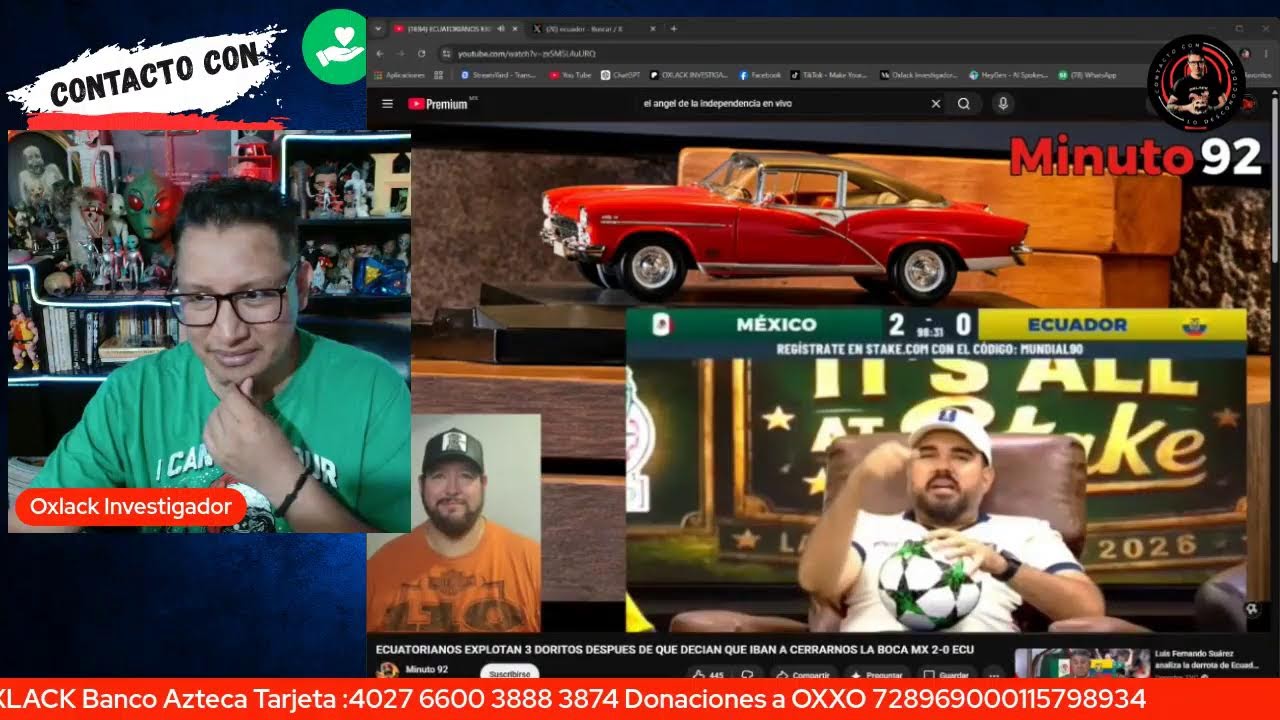Click the Minuto 92 overlay text
The width and height of the screenshot is (1280, 720).
(1135, 156)
